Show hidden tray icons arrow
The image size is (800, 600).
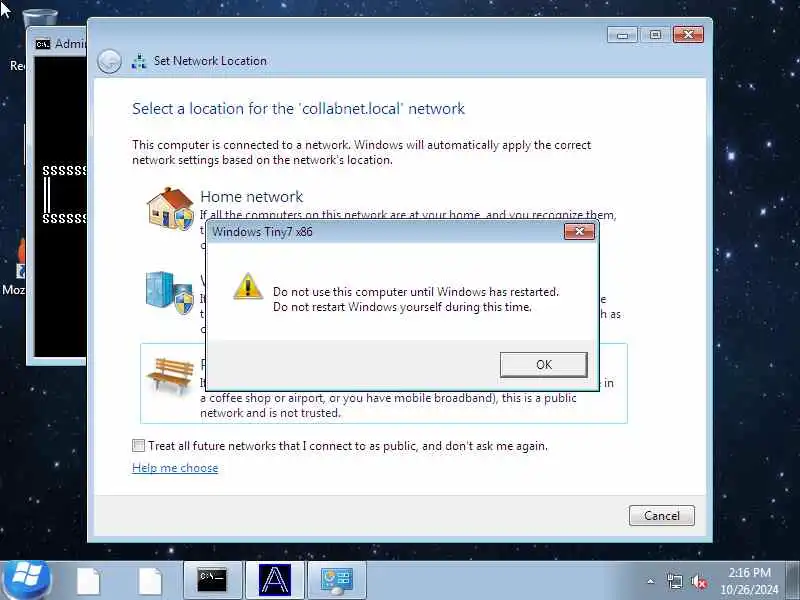[651, 581]
